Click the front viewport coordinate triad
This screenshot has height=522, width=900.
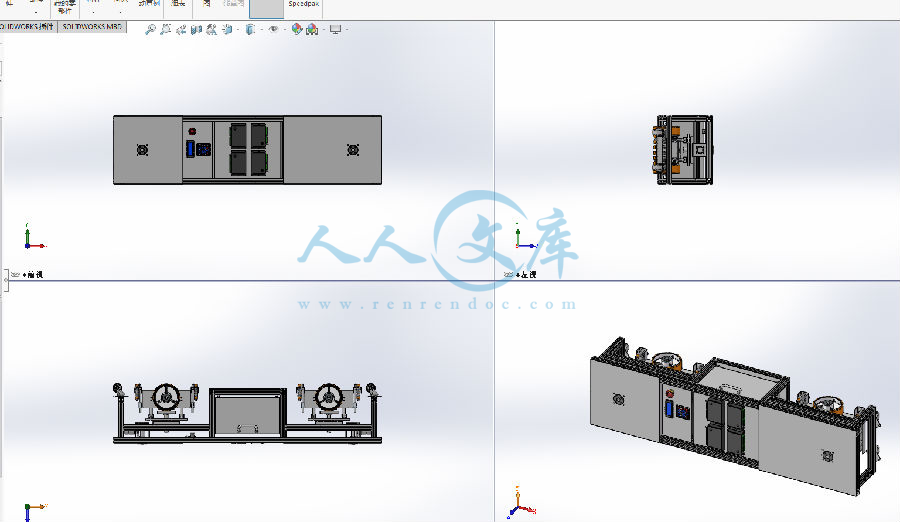point(34,237)
